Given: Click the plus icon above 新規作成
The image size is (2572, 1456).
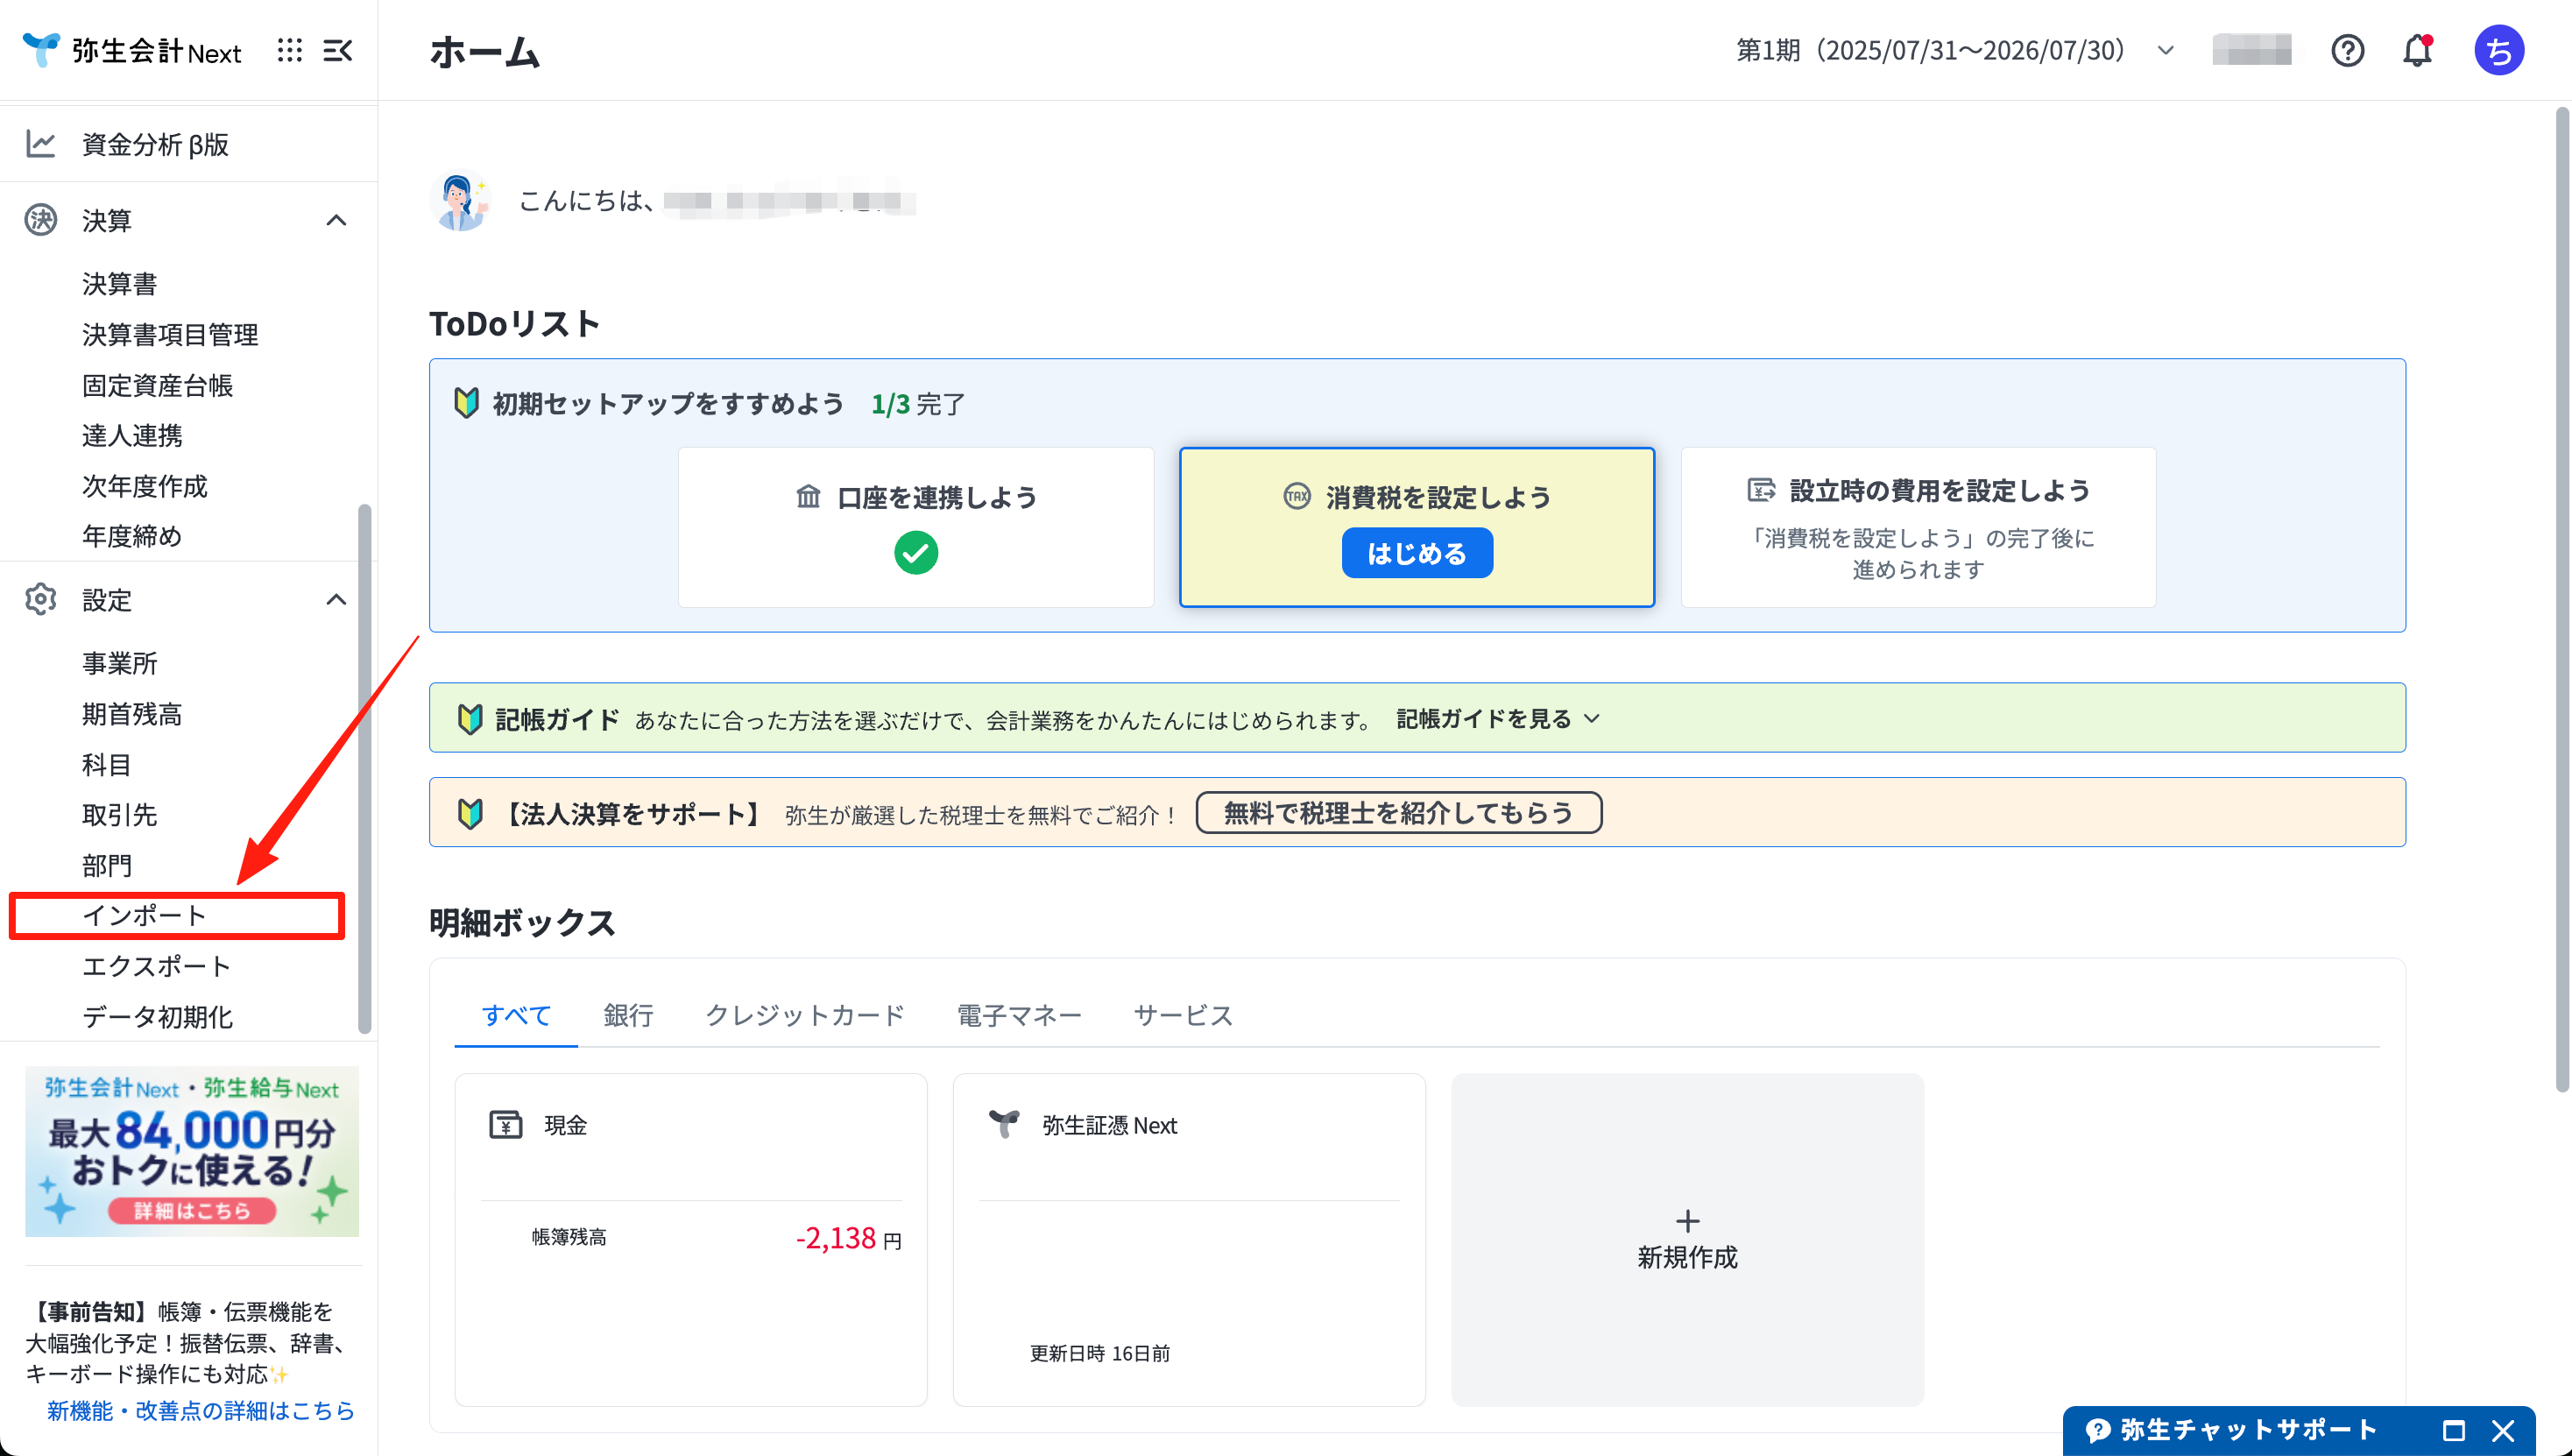Looking at the screenshot, I should click(1688, 1221).
